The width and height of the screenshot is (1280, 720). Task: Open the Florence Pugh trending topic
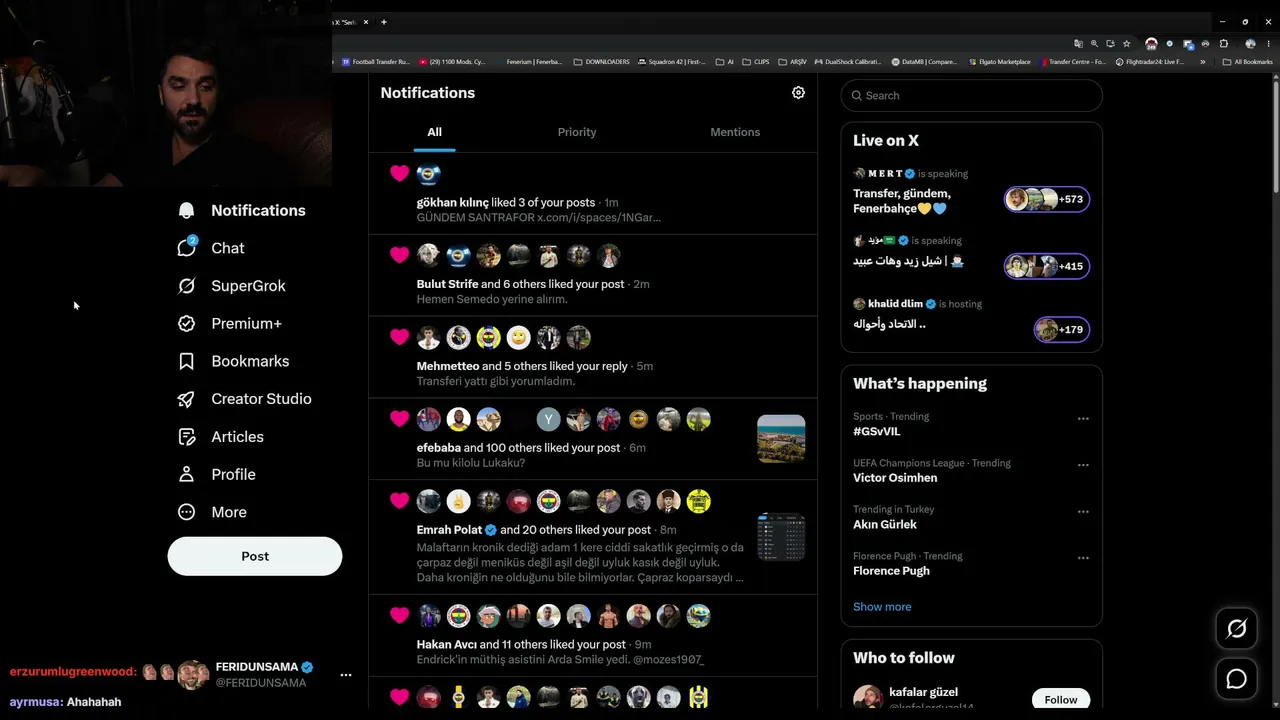point(891,571)
